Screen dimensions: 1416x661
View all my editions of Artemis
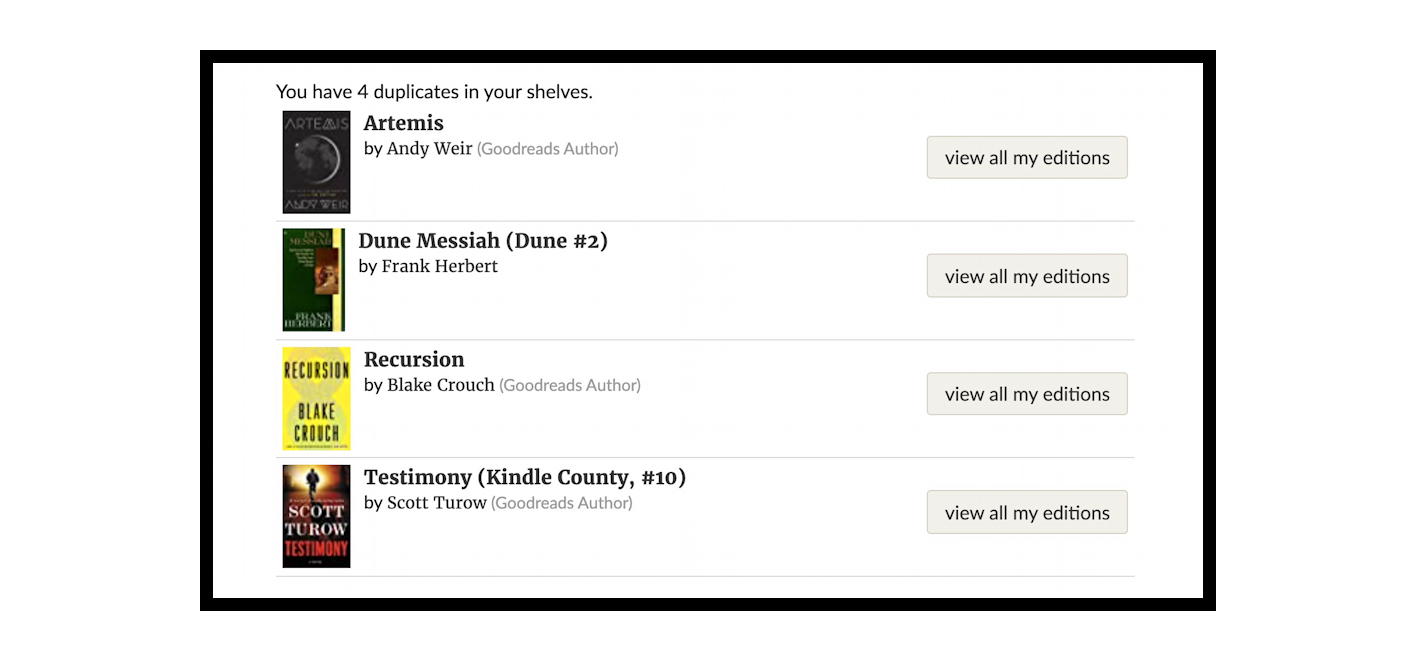pyautogui.click(x=1027, y=158)
